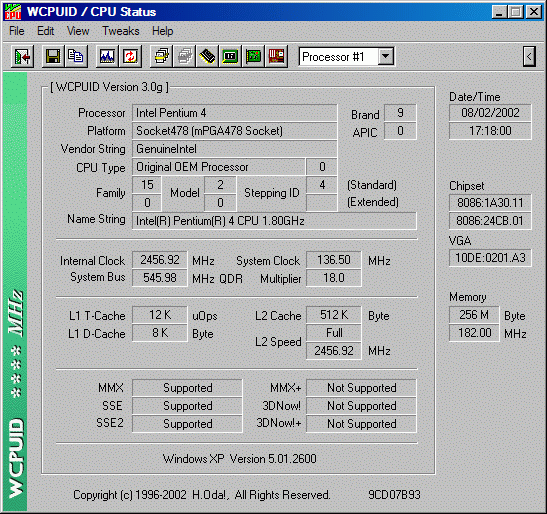Click the MMX+ 'Not Supported' field
The width and height of the screenshot is (547, 514).
click(x=361, y=388)
